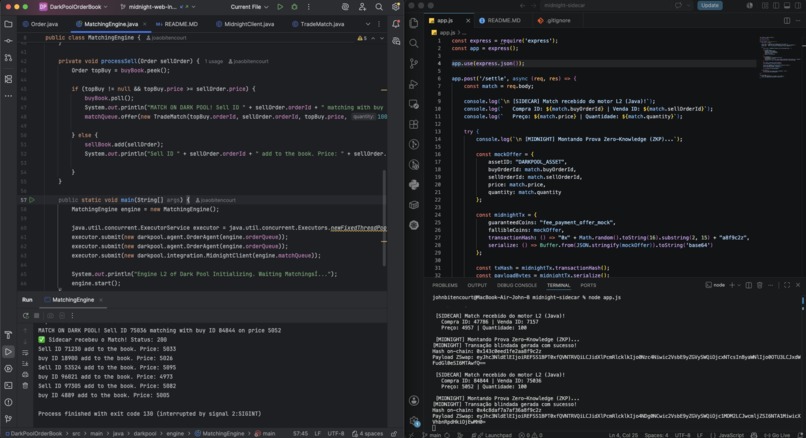Open the Project tool window in IntelliJ
The height and width of the screenshot is (438, 806).
coord(8,24)
